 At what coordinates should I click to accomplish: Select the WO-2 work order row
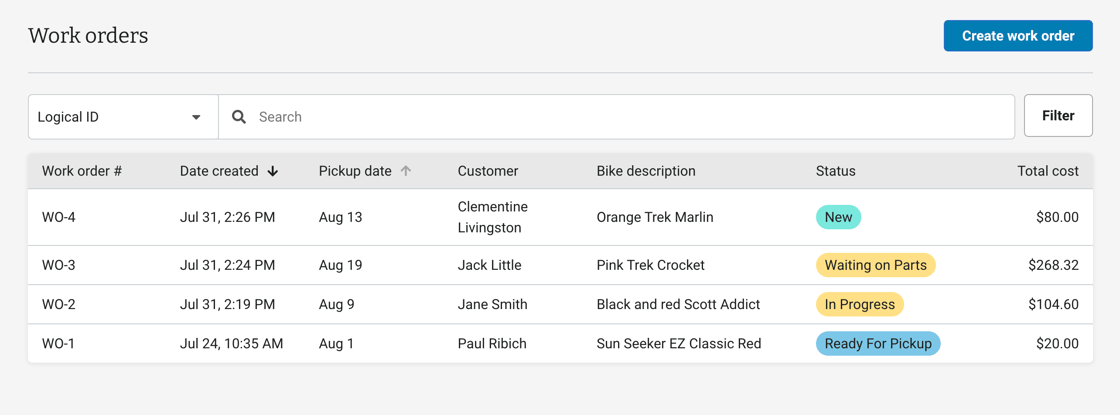point(59,304)
